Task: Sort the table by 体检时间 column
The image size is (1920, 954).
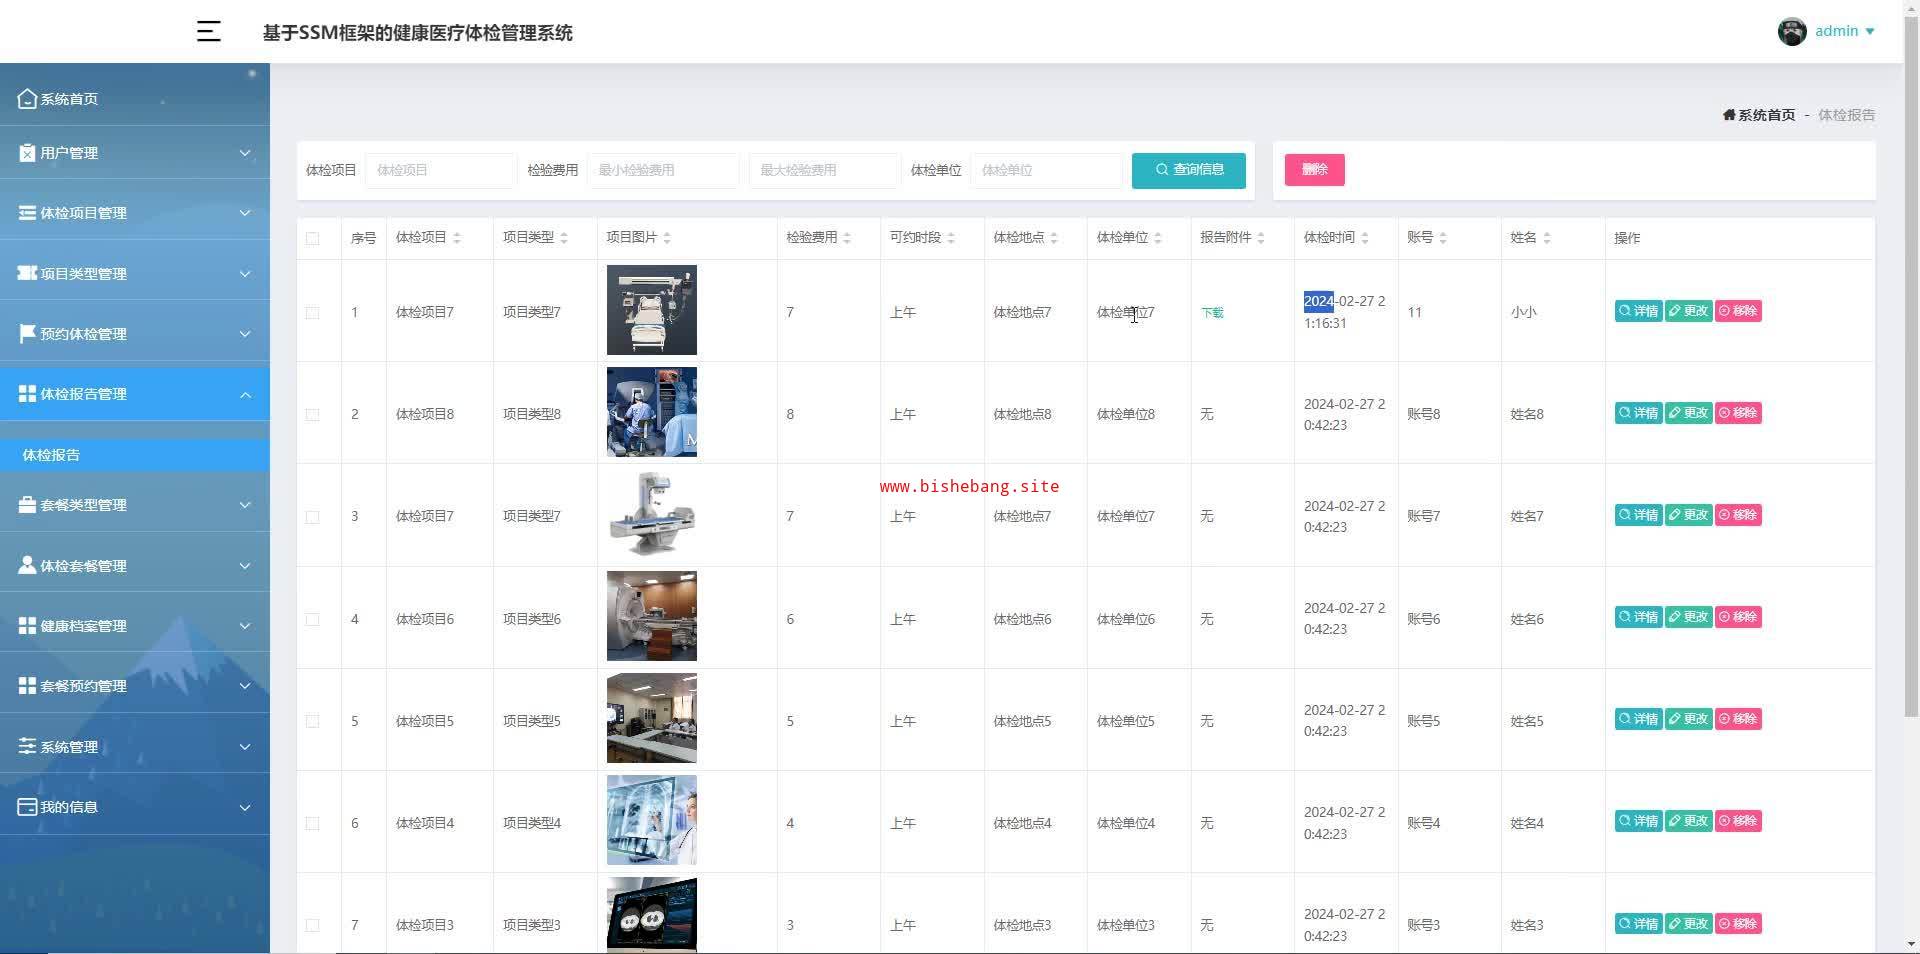Action: (x=1365, y=238)
